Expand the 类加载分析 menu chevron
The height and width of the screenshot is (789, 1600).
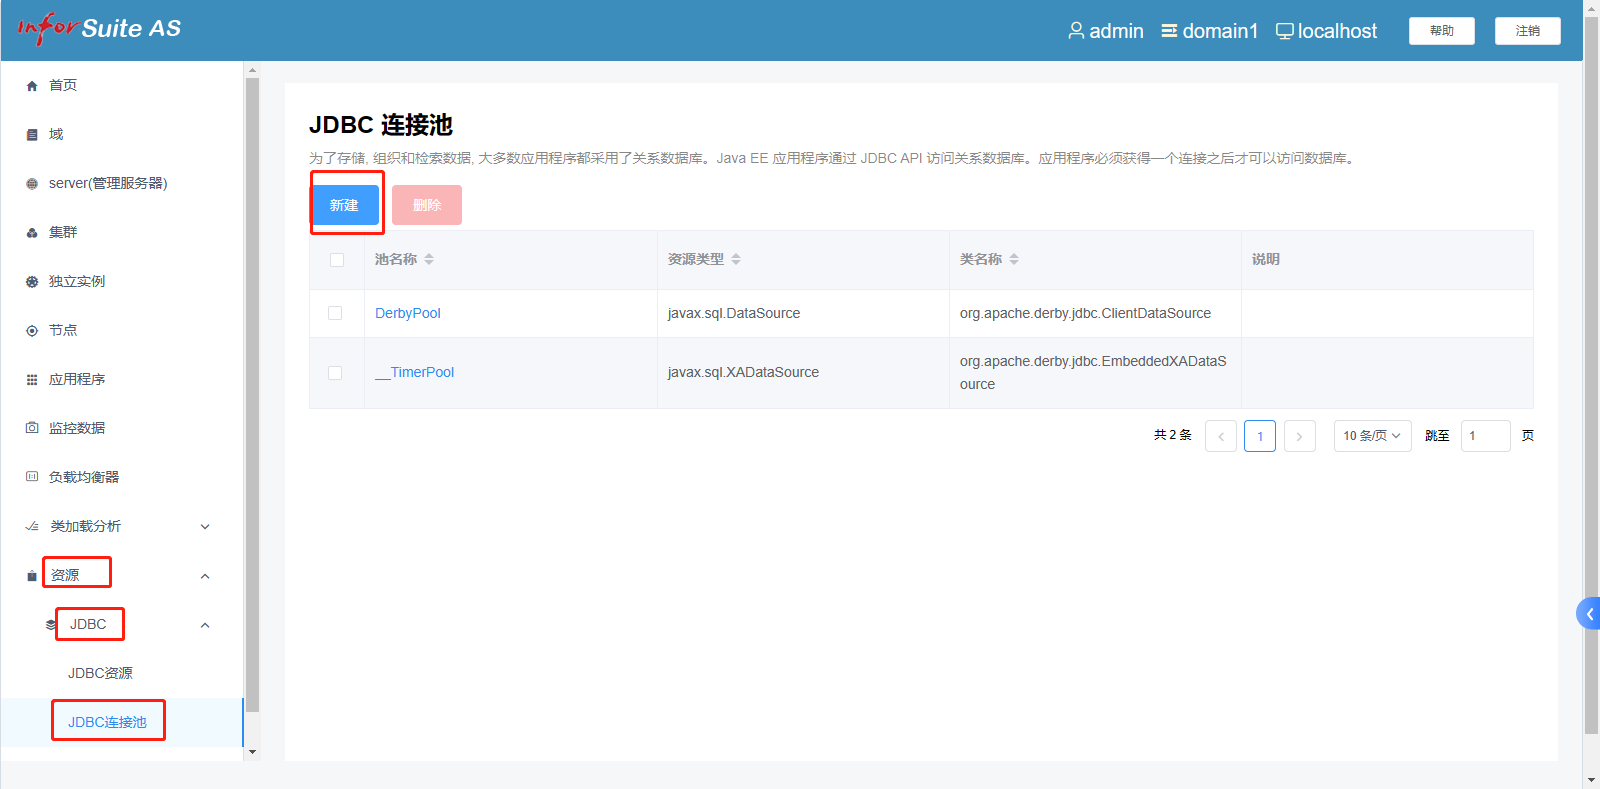point(205,527)
